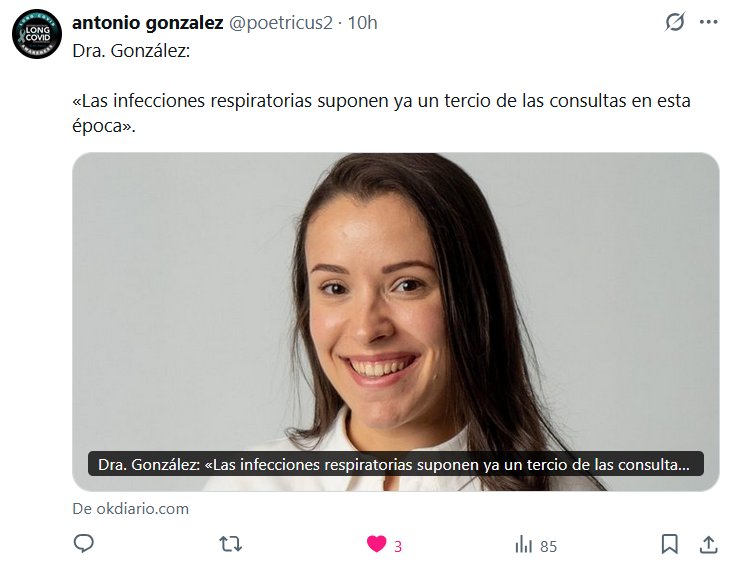This screenshot has height=570, width=734.
Task: Click the 85 views count
Action: tap(549, 546)
